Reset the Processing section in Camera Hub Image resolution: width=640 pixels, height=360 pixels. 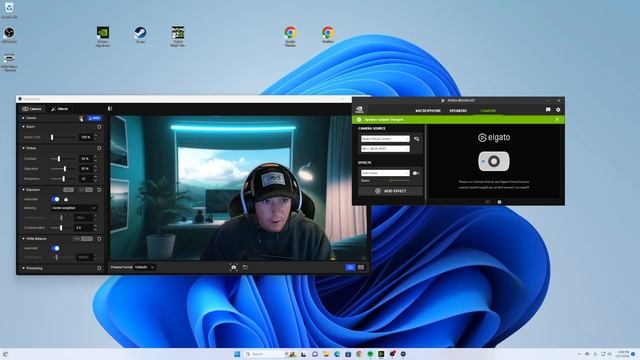[99, 268]
